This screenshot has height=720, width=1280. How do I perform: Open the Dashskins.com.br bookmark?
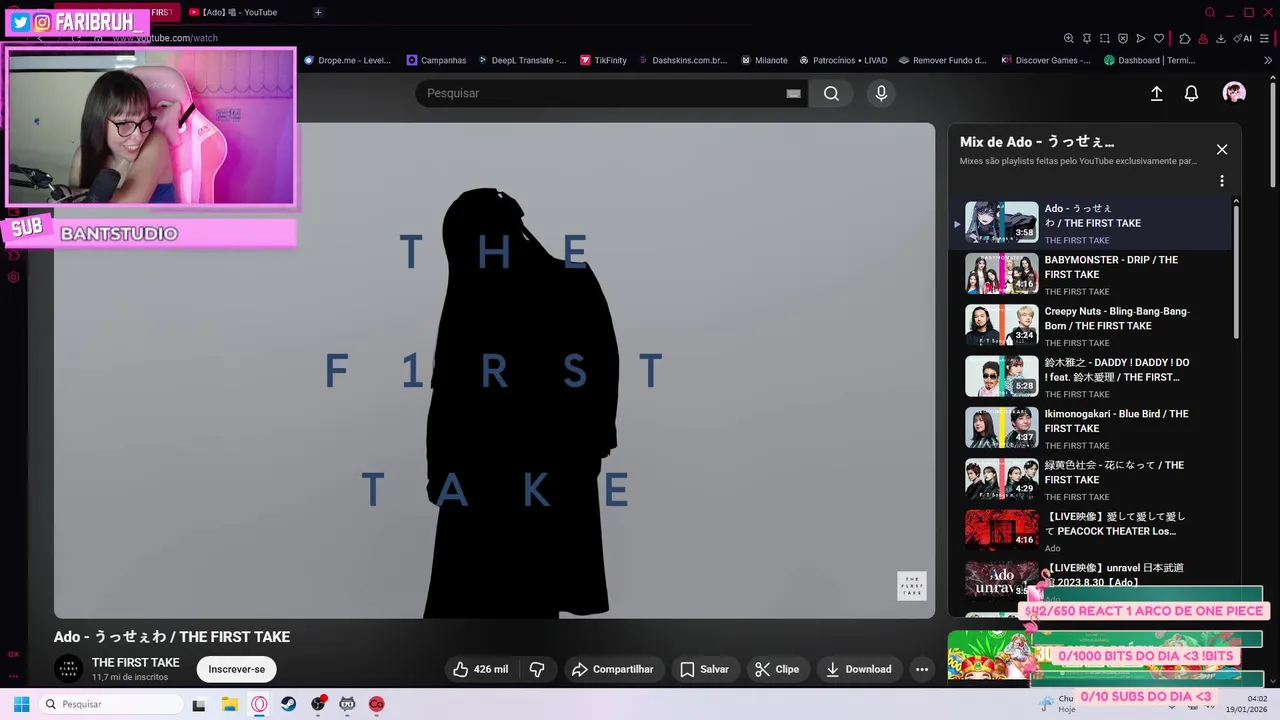click(682, 60)
